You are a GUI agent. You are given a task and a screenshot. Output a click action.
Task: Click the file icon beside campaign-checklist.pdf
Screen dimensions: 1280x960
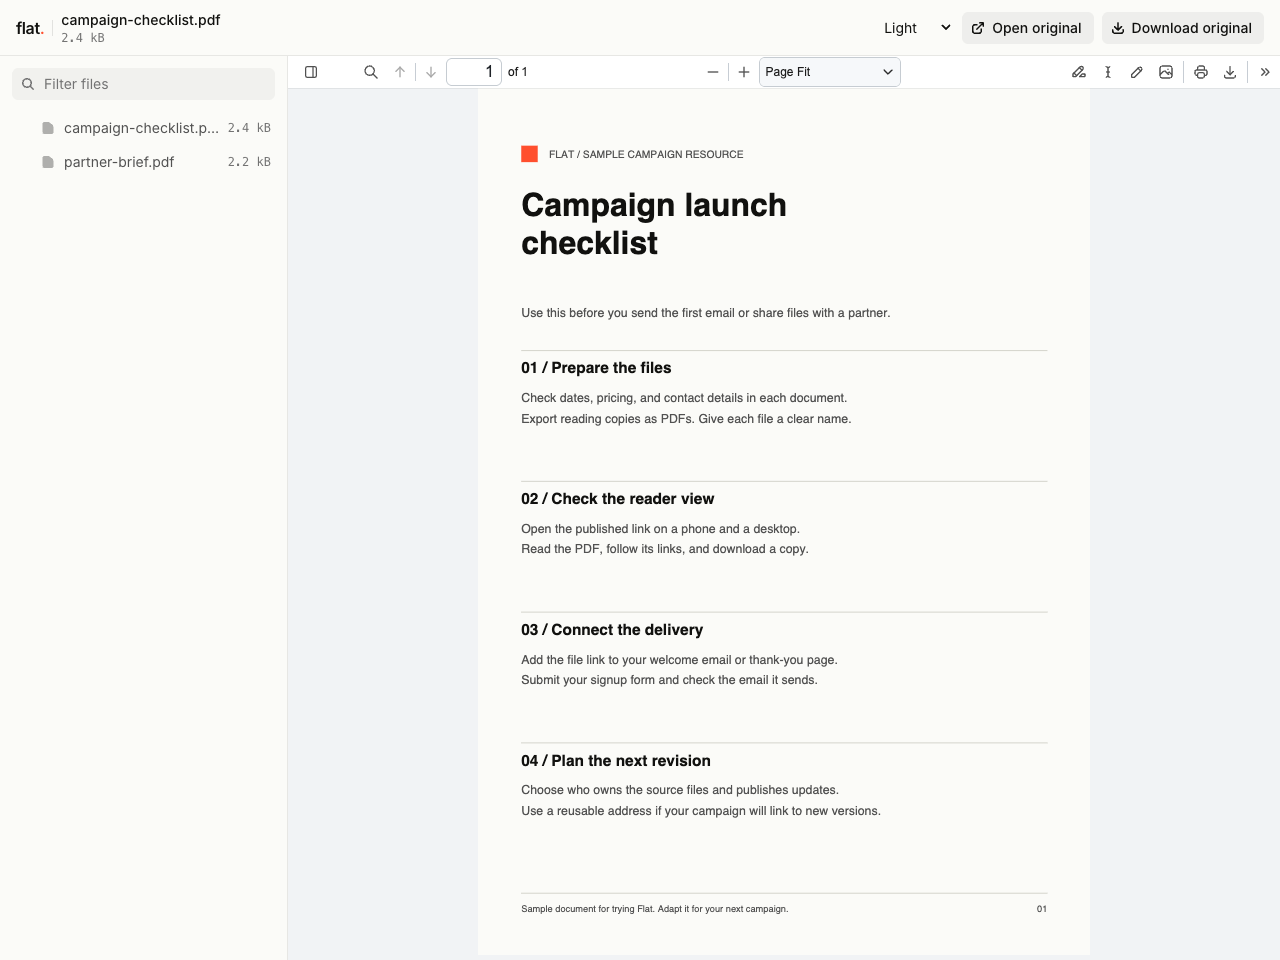coord(48,128)
